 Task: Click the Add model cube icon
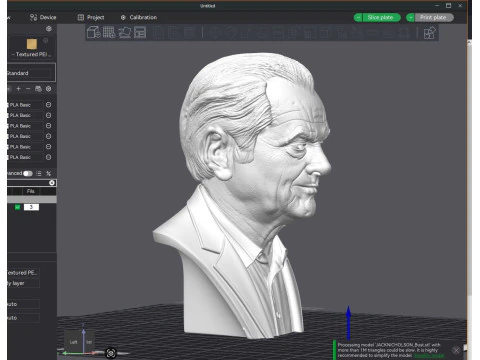pyautogui.click(x=93, y=32)
